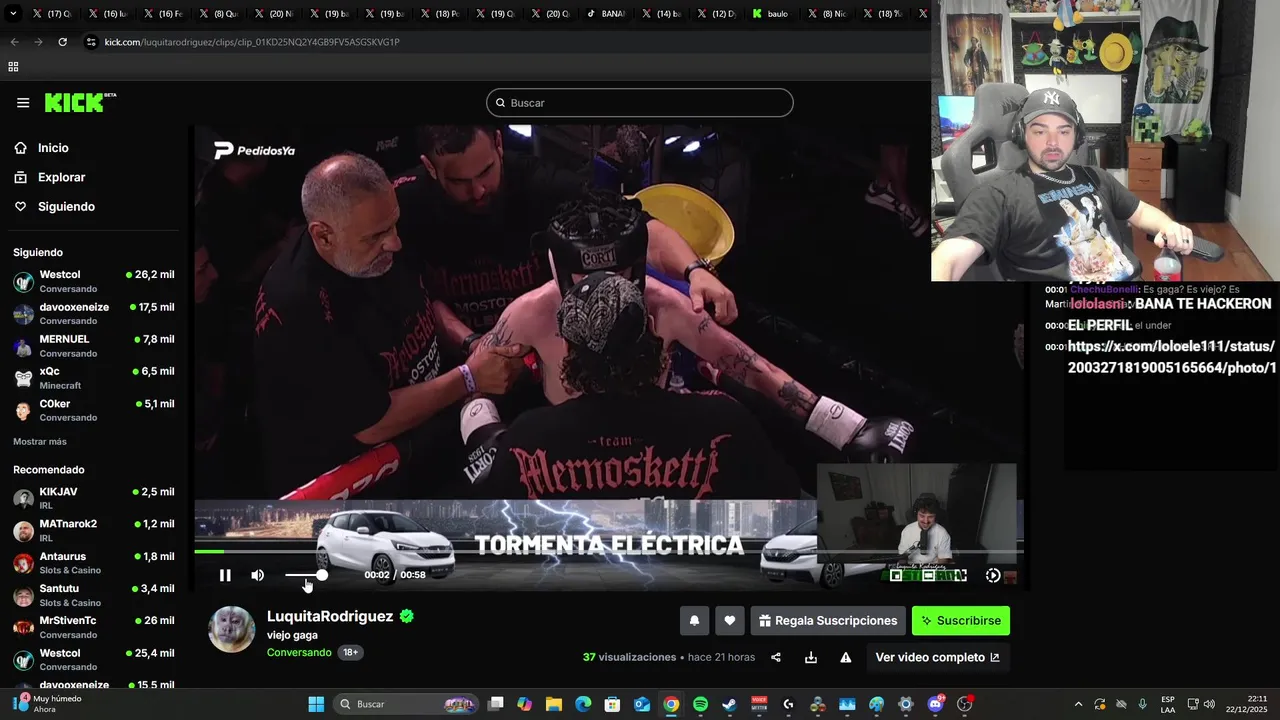The width and height of the screenshot is (1280, 720).
Task: Open Discord from taskbar
Action: click(935, 704)
